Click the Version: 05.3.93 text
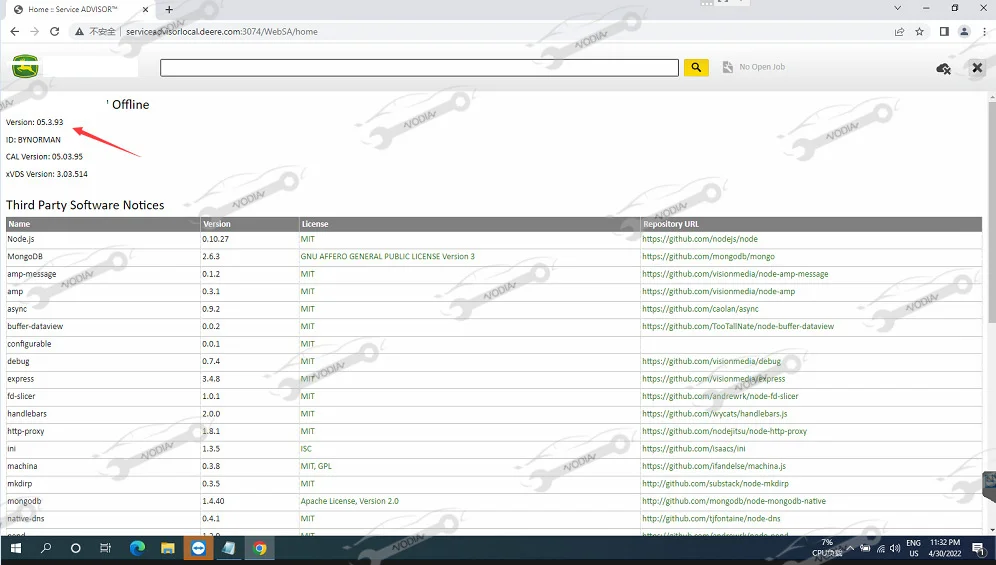The width and height of the screenshot is (996, 565). (34, 122)
